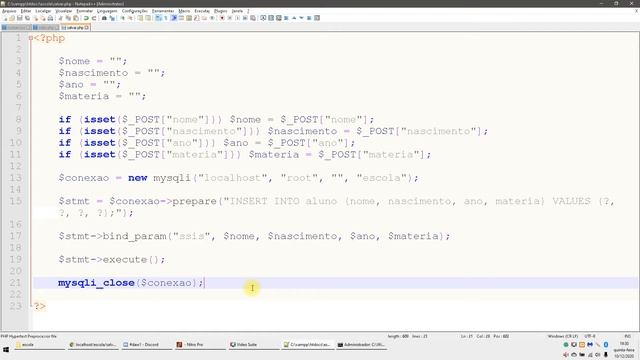Start macro recording with the red record icon
640x360 pixels.
click(x=222, y=18)
